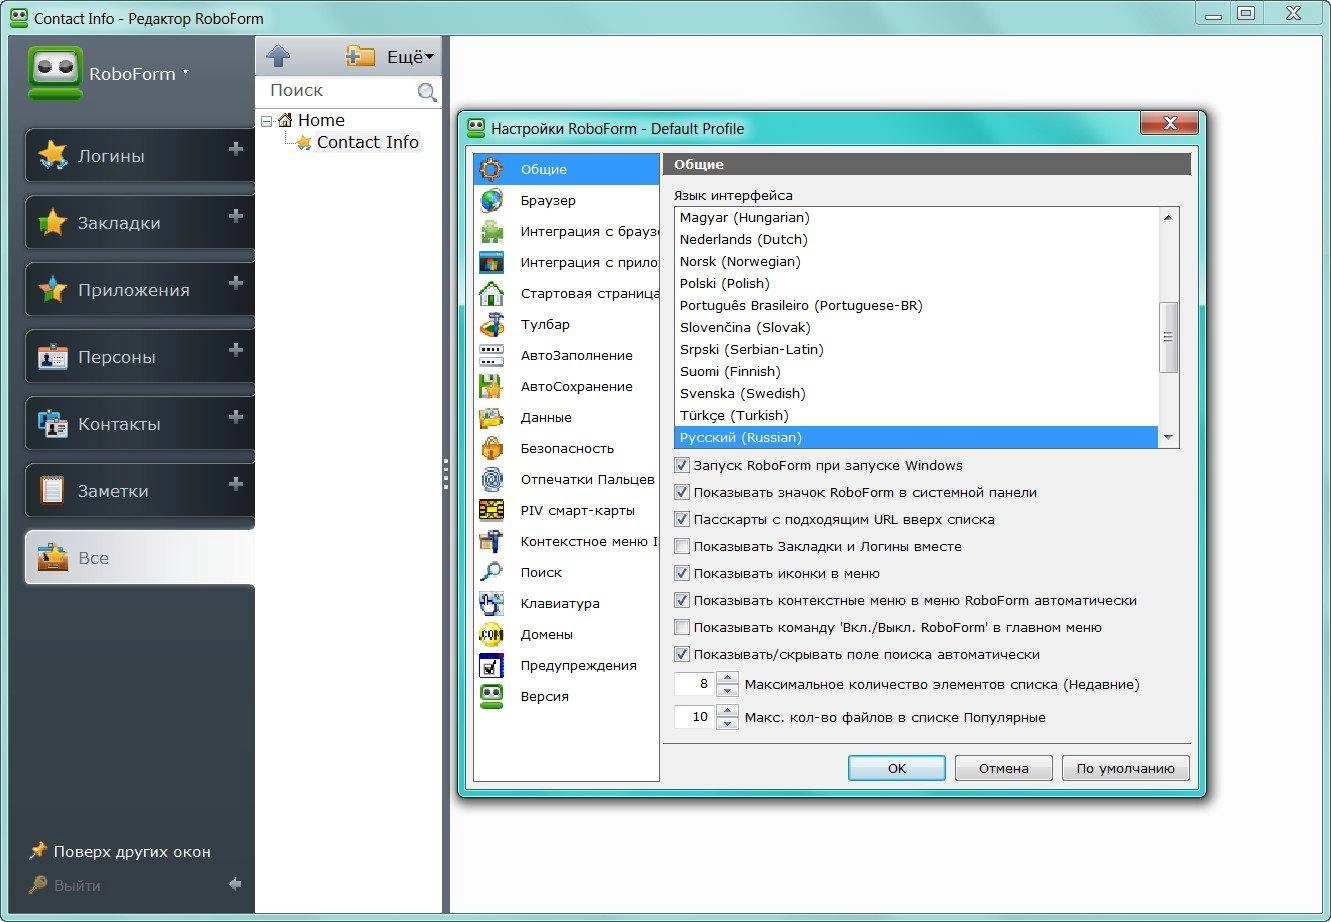The width and height of the screenshot is (1331, 922).
Task: Select the Версия robot icon
Action: point(491,696)
